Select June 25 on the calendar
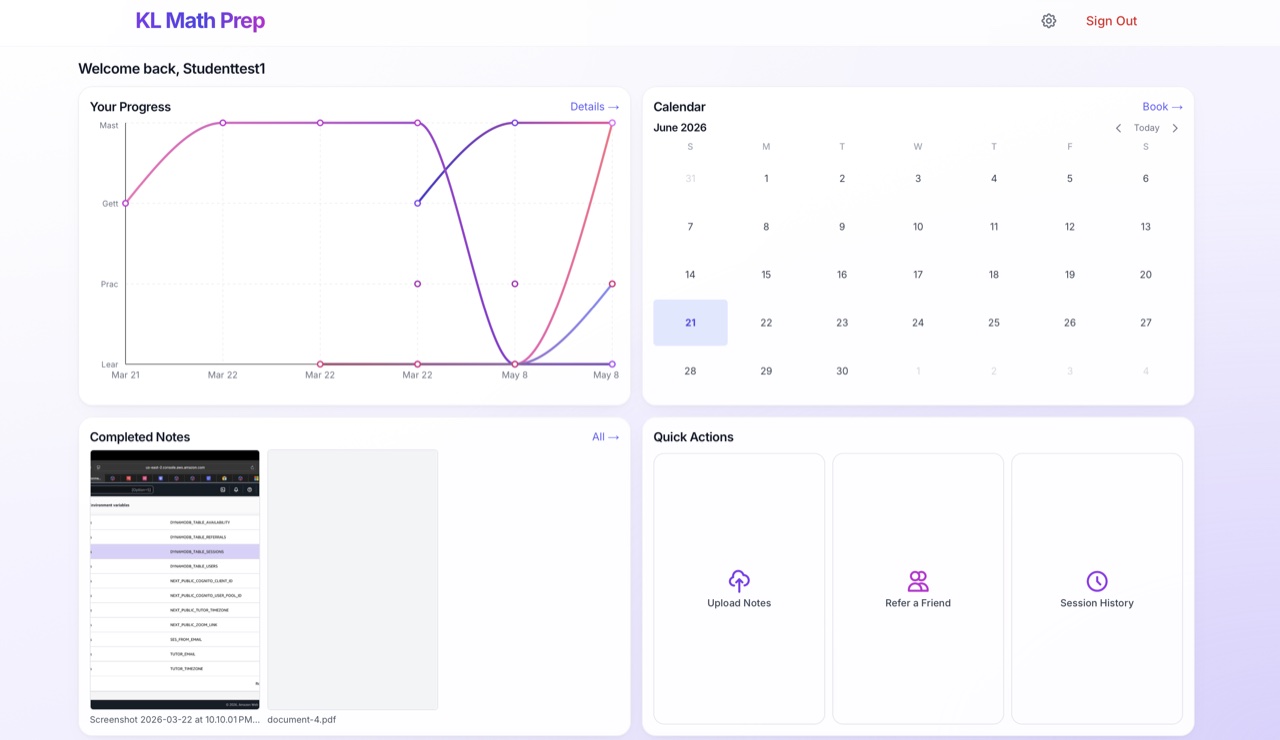 994,323
